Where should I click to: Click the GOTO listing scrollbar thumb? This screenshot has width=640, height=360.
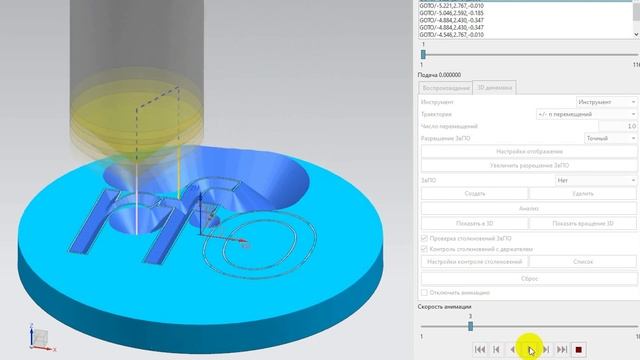tap(636, 11)
